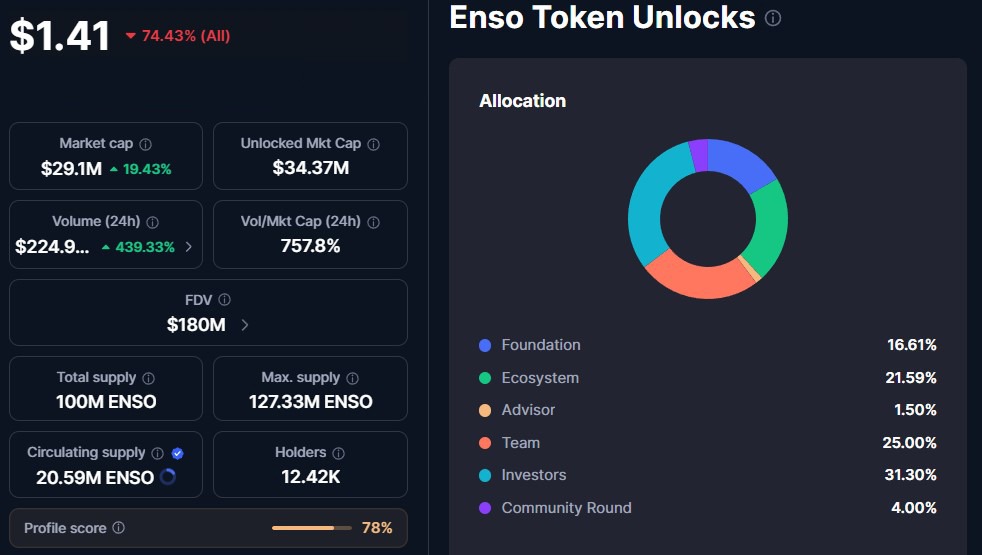982x555 pixels.
Task: Click the Enso Token Unlocks info icon
Action: 773,18
